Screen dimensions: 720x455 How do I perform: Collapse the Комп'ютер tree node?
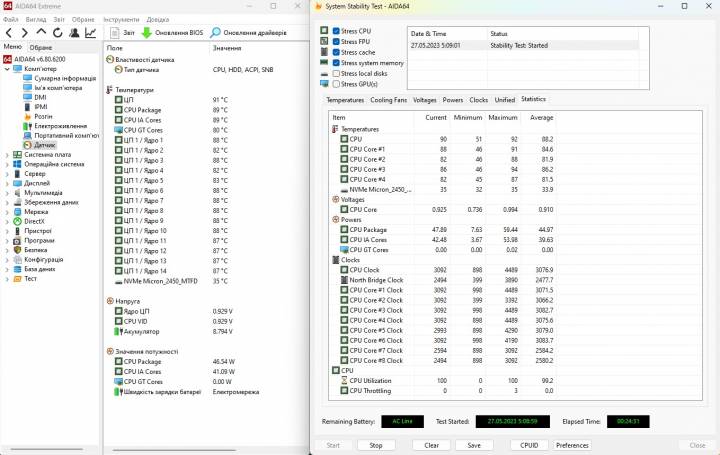[7, 69]
